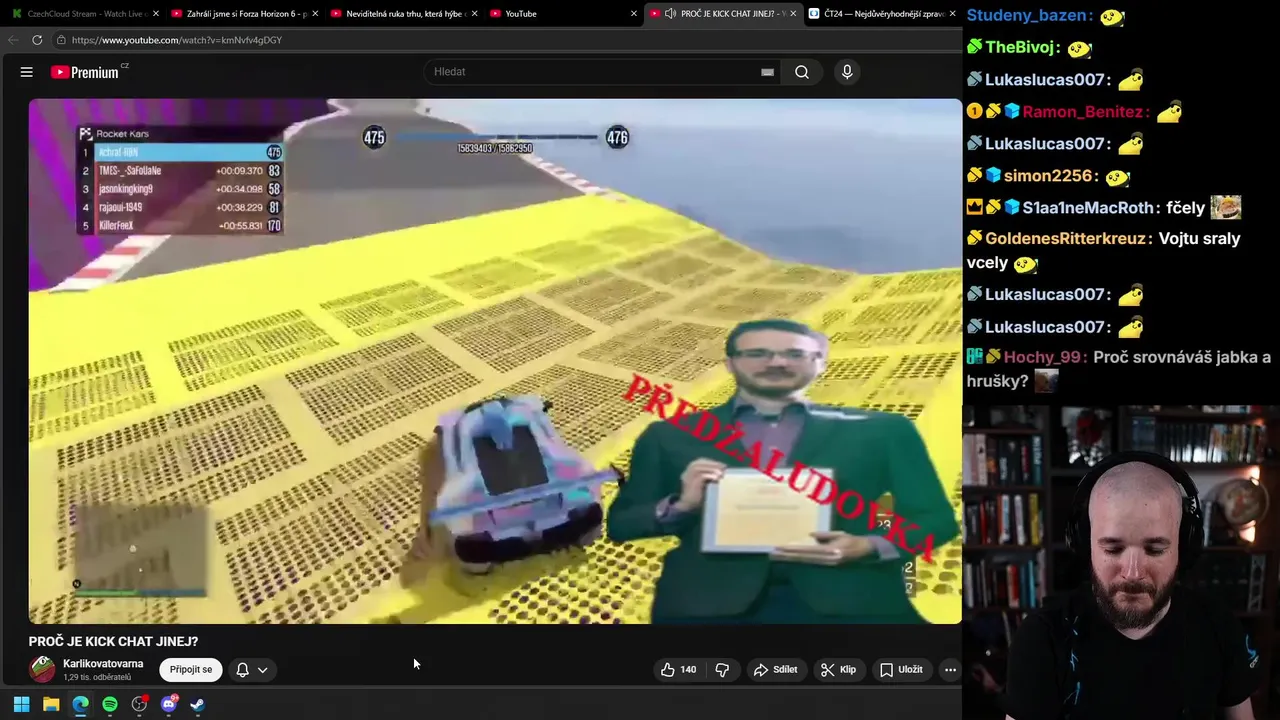Click subscriber count 1,29 tis. odběratelů
The height and width of the screenshot is (720, 1280).
coord(97,677)
